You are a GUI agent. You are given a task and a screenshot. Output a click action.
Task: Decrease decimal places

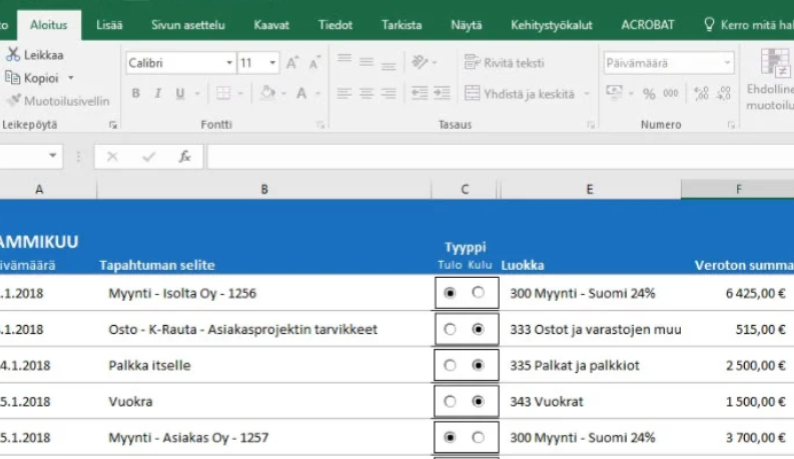[723, 93]
